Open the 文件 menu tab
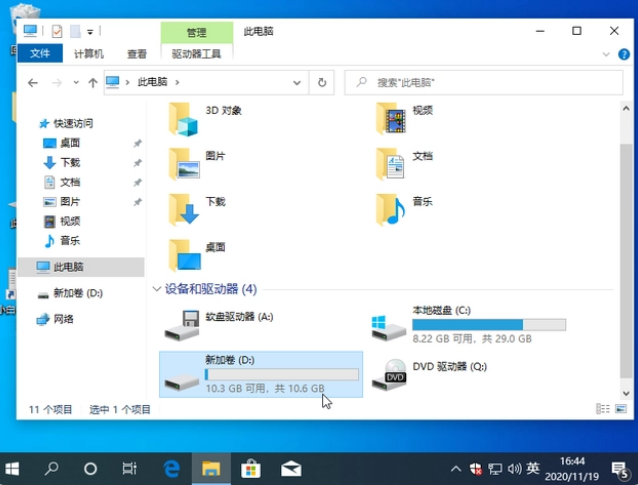Image resolution: width=638 pixels, height=485 pixels. click(x=40, y=53)
